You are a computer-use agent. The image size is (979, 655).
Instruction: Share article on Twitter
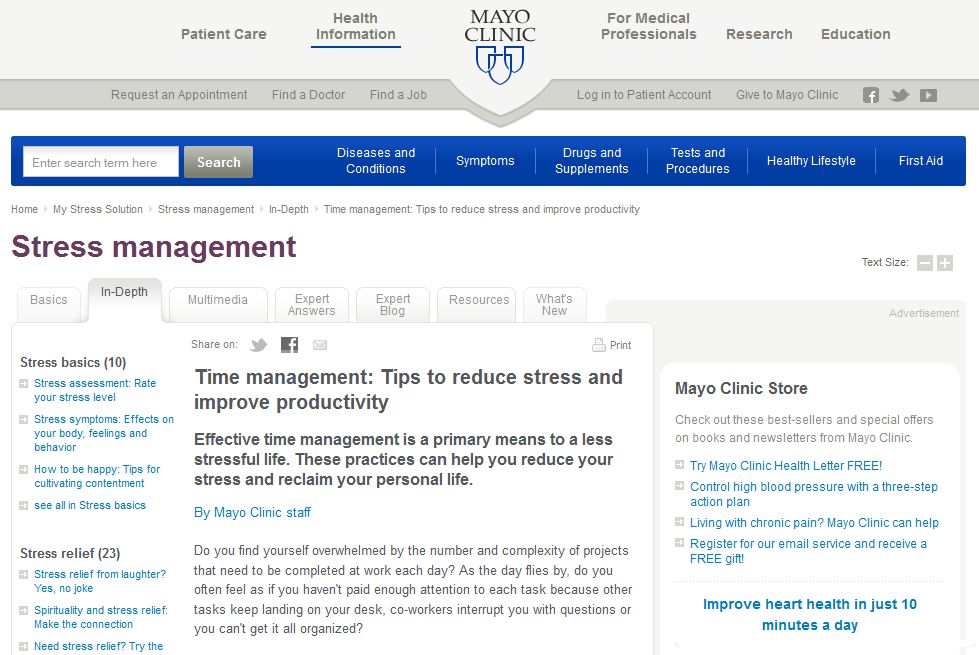(x=259, y=345)
